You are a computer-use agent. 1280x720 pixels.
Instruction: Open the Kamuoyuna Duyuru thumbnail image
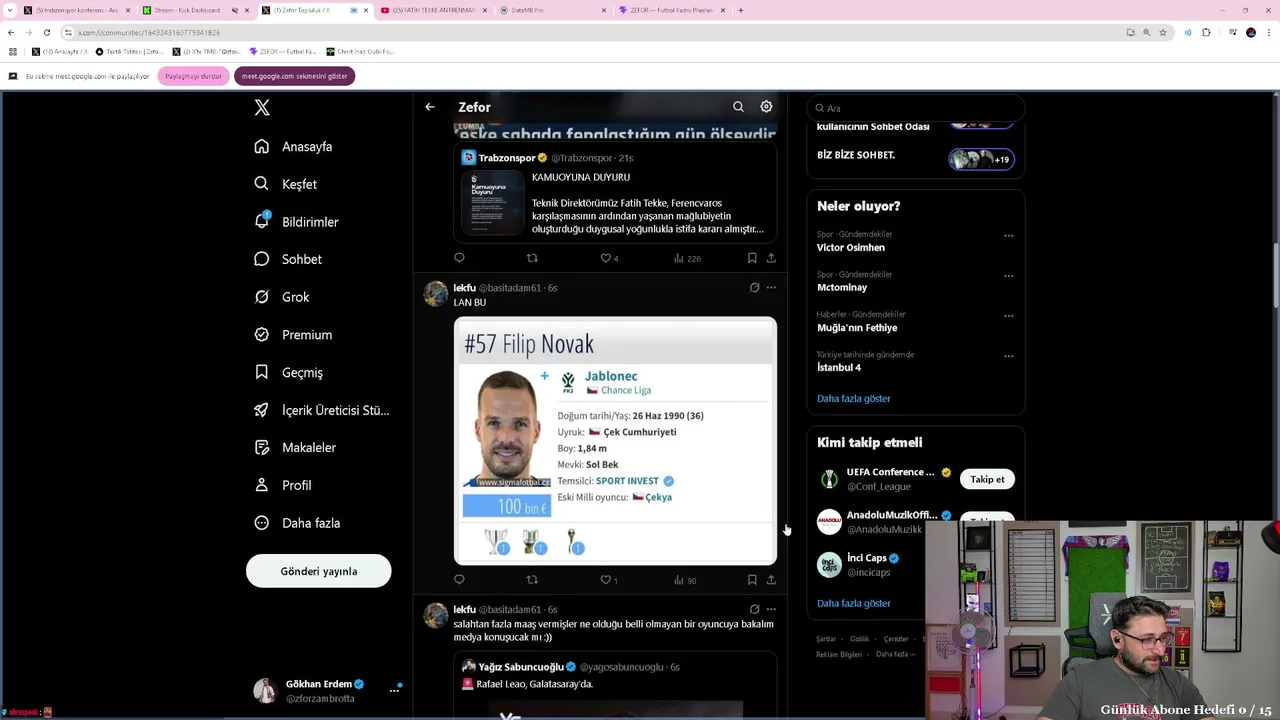point(492,203)
